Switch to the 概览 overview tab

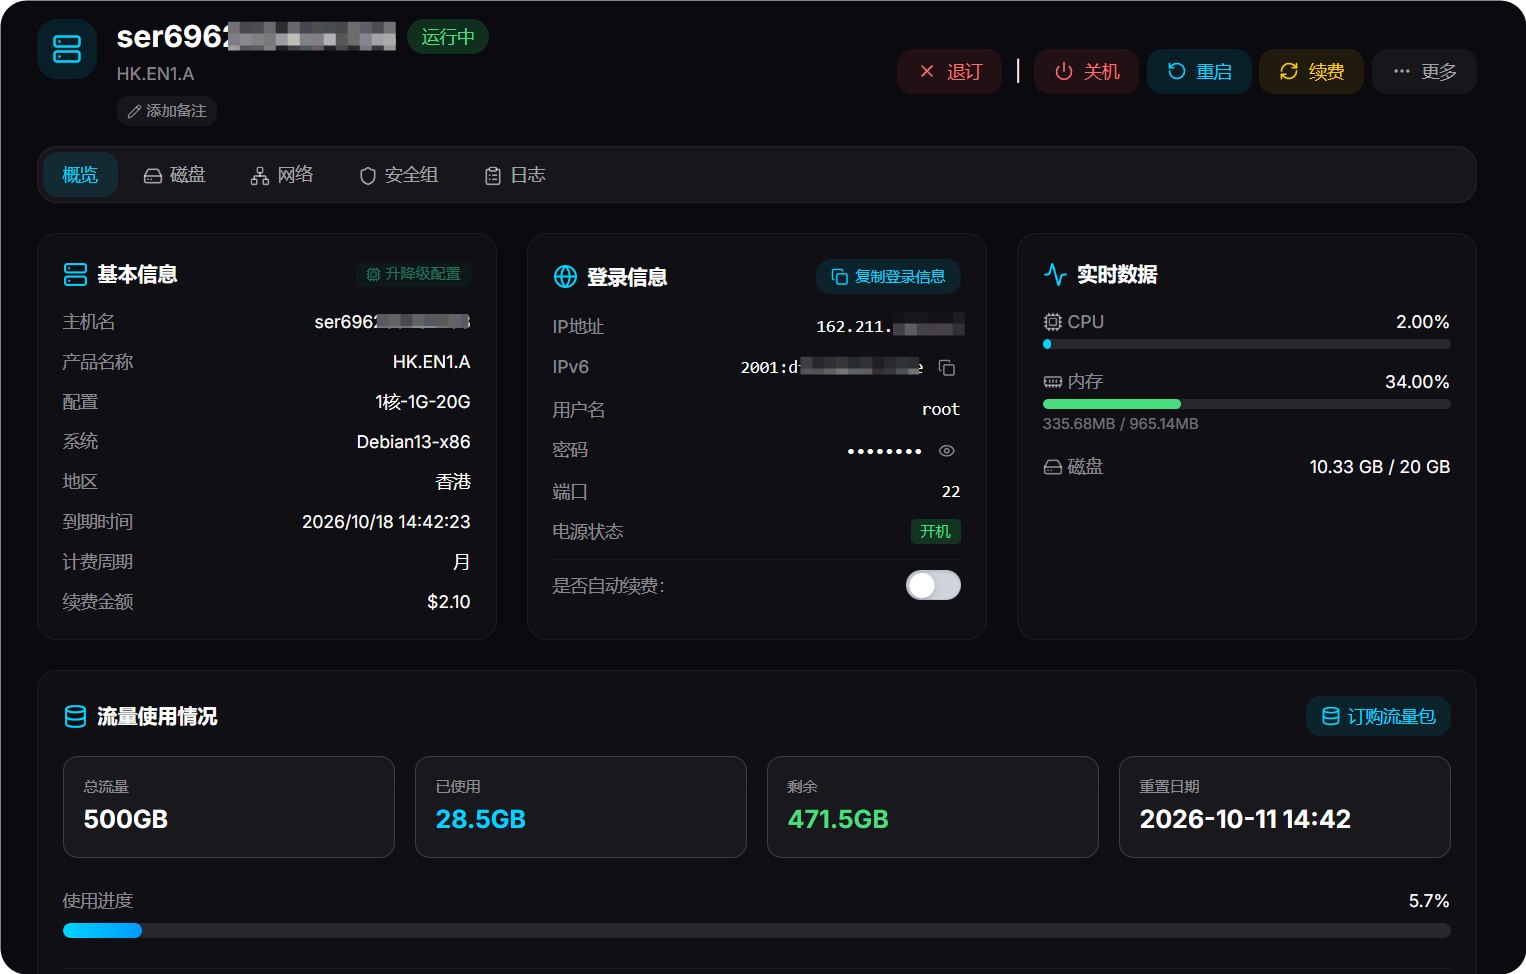point(80,175)
